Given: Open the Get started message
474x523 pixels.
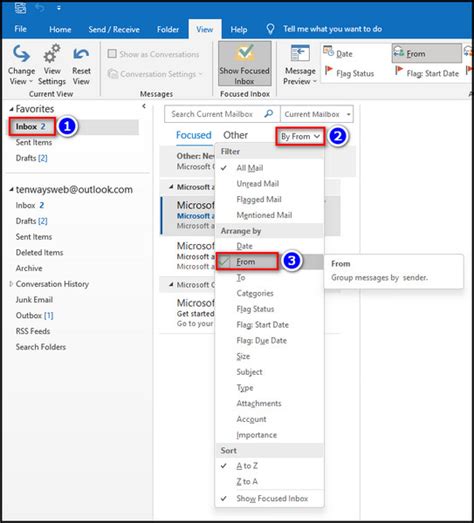Looking at the screenshot, I should (x=196, y=314).
